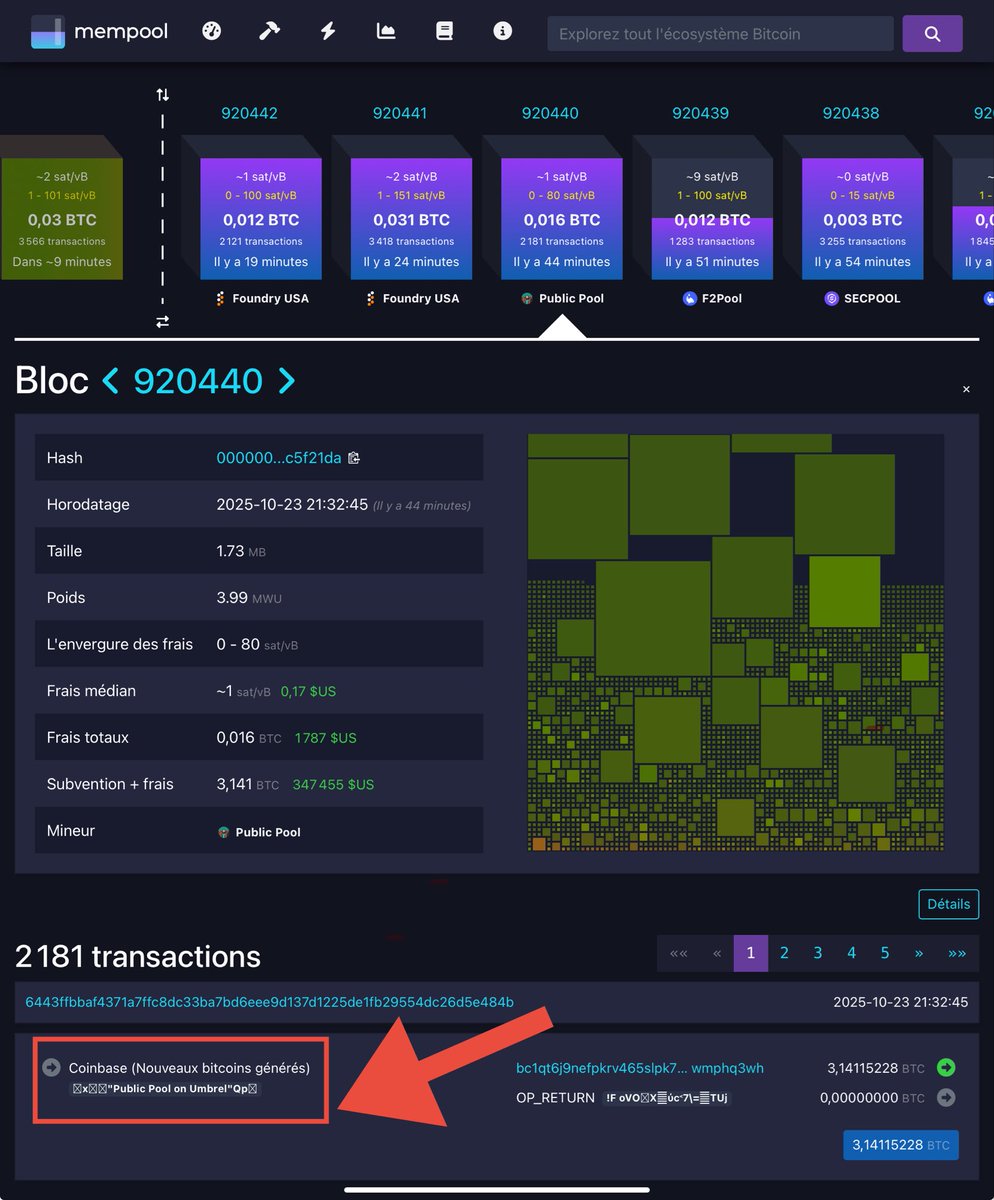Select page 2 of the transactions list
Viewport: 994px width, 1200px height.
(784, 953)
